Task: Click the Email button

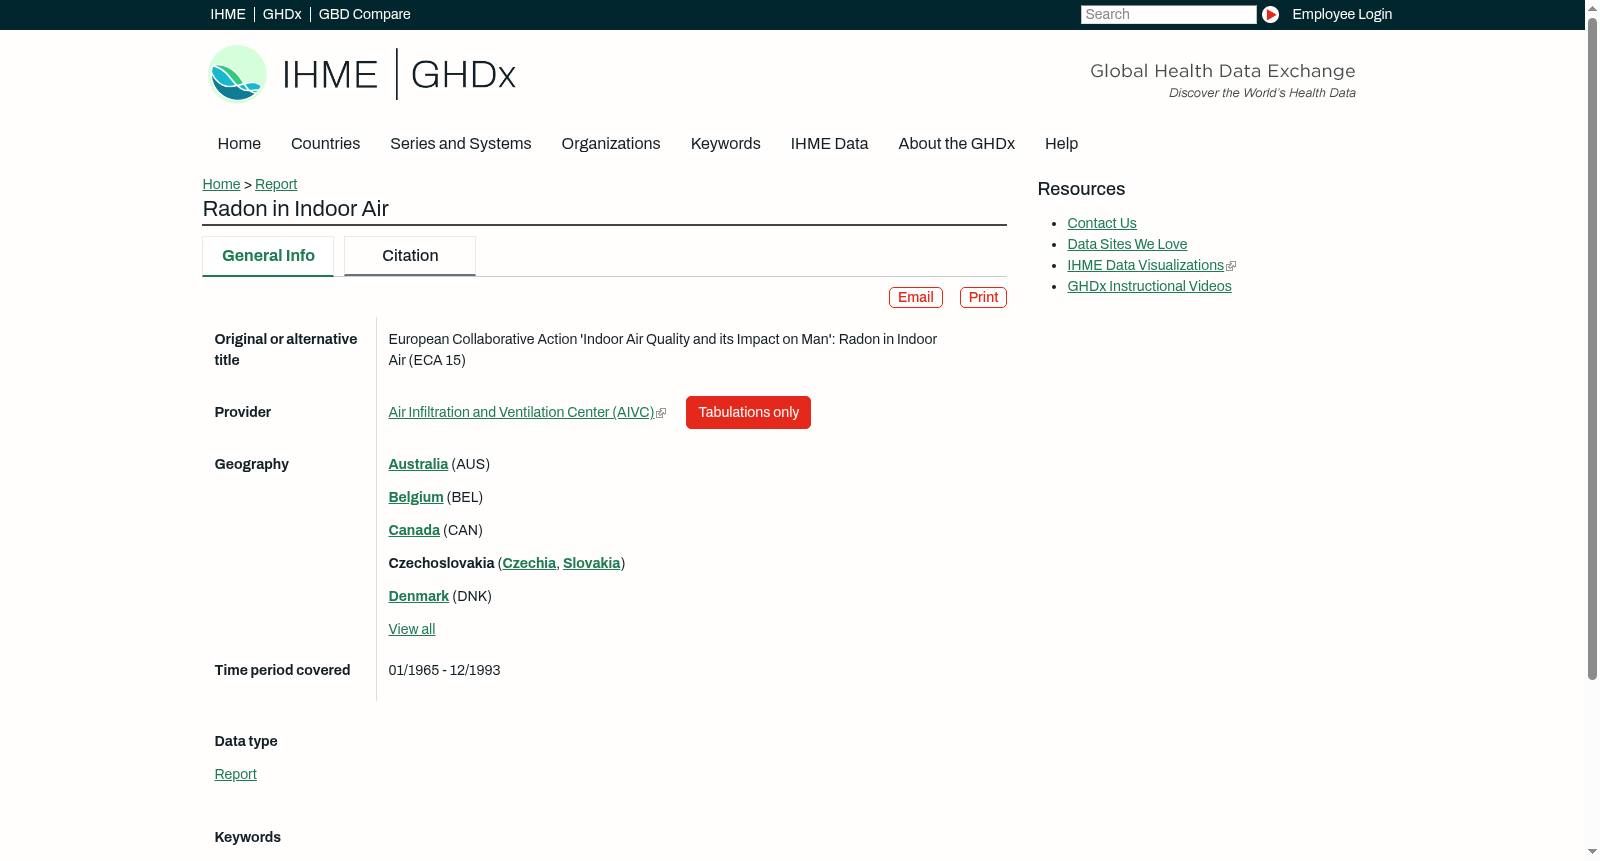Action: coord(916,297)
